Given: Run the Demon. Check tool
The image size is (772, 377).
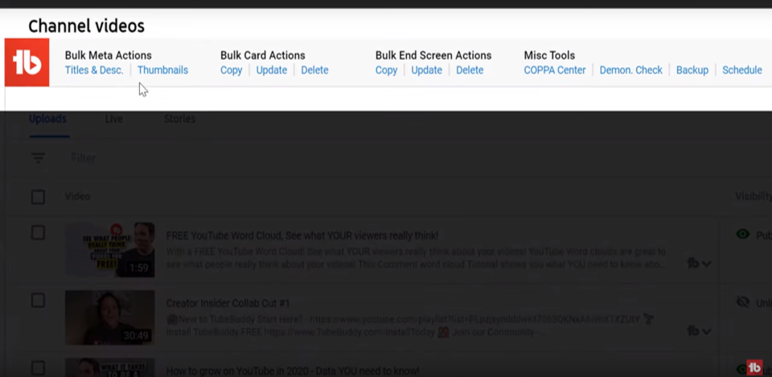Looking at the screenshot, I should [x=631, y=70].
